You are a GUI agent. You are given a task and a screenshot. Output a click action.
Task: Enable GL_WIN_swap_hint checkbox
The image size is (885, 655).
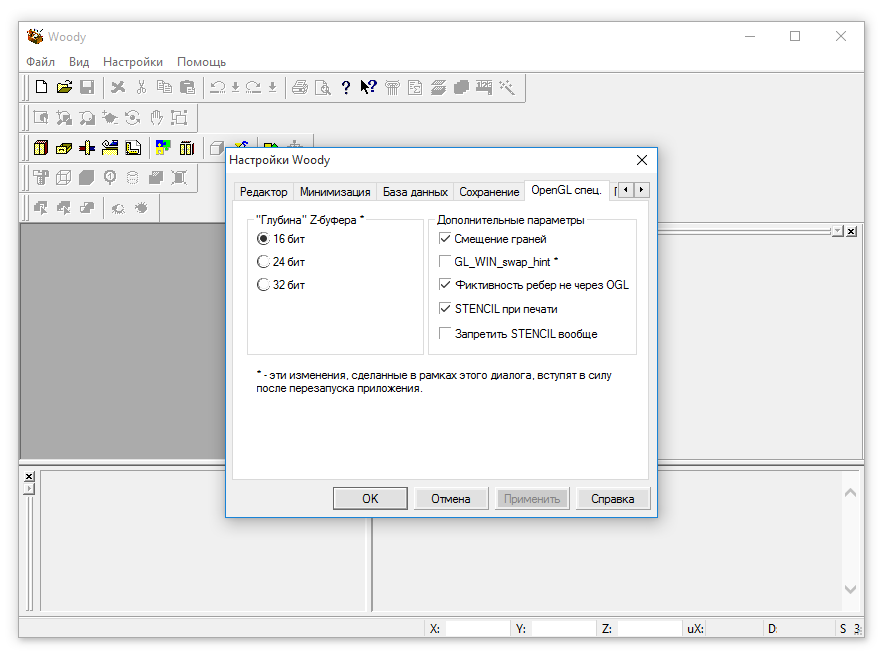pyautogui.click(x=498, y=262)
